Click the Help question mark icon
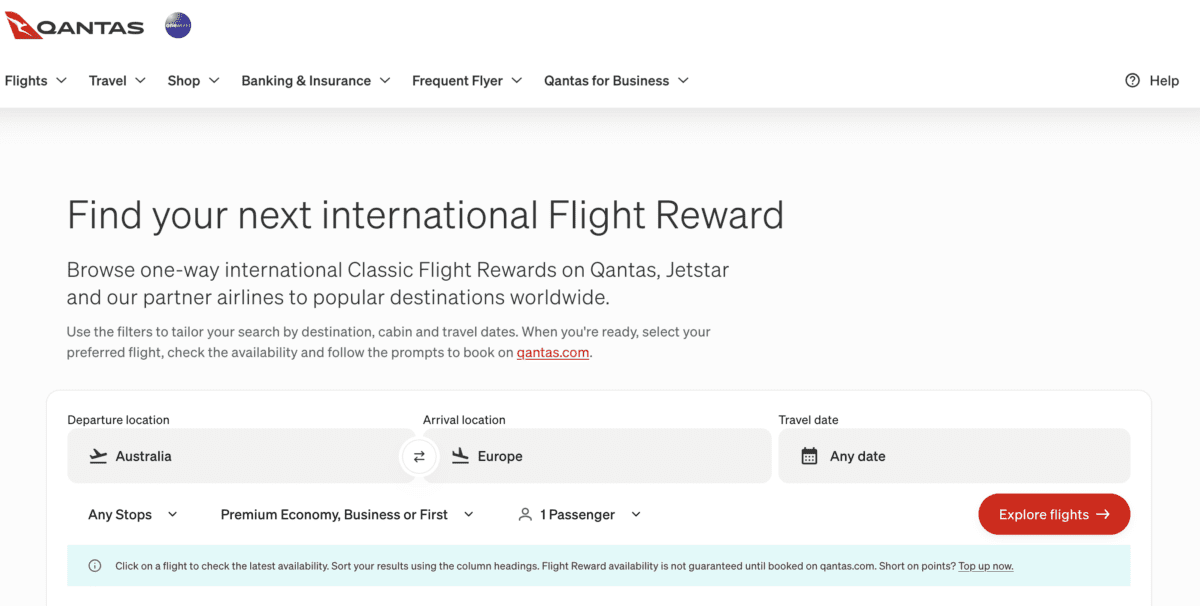 pos(1132,81)
